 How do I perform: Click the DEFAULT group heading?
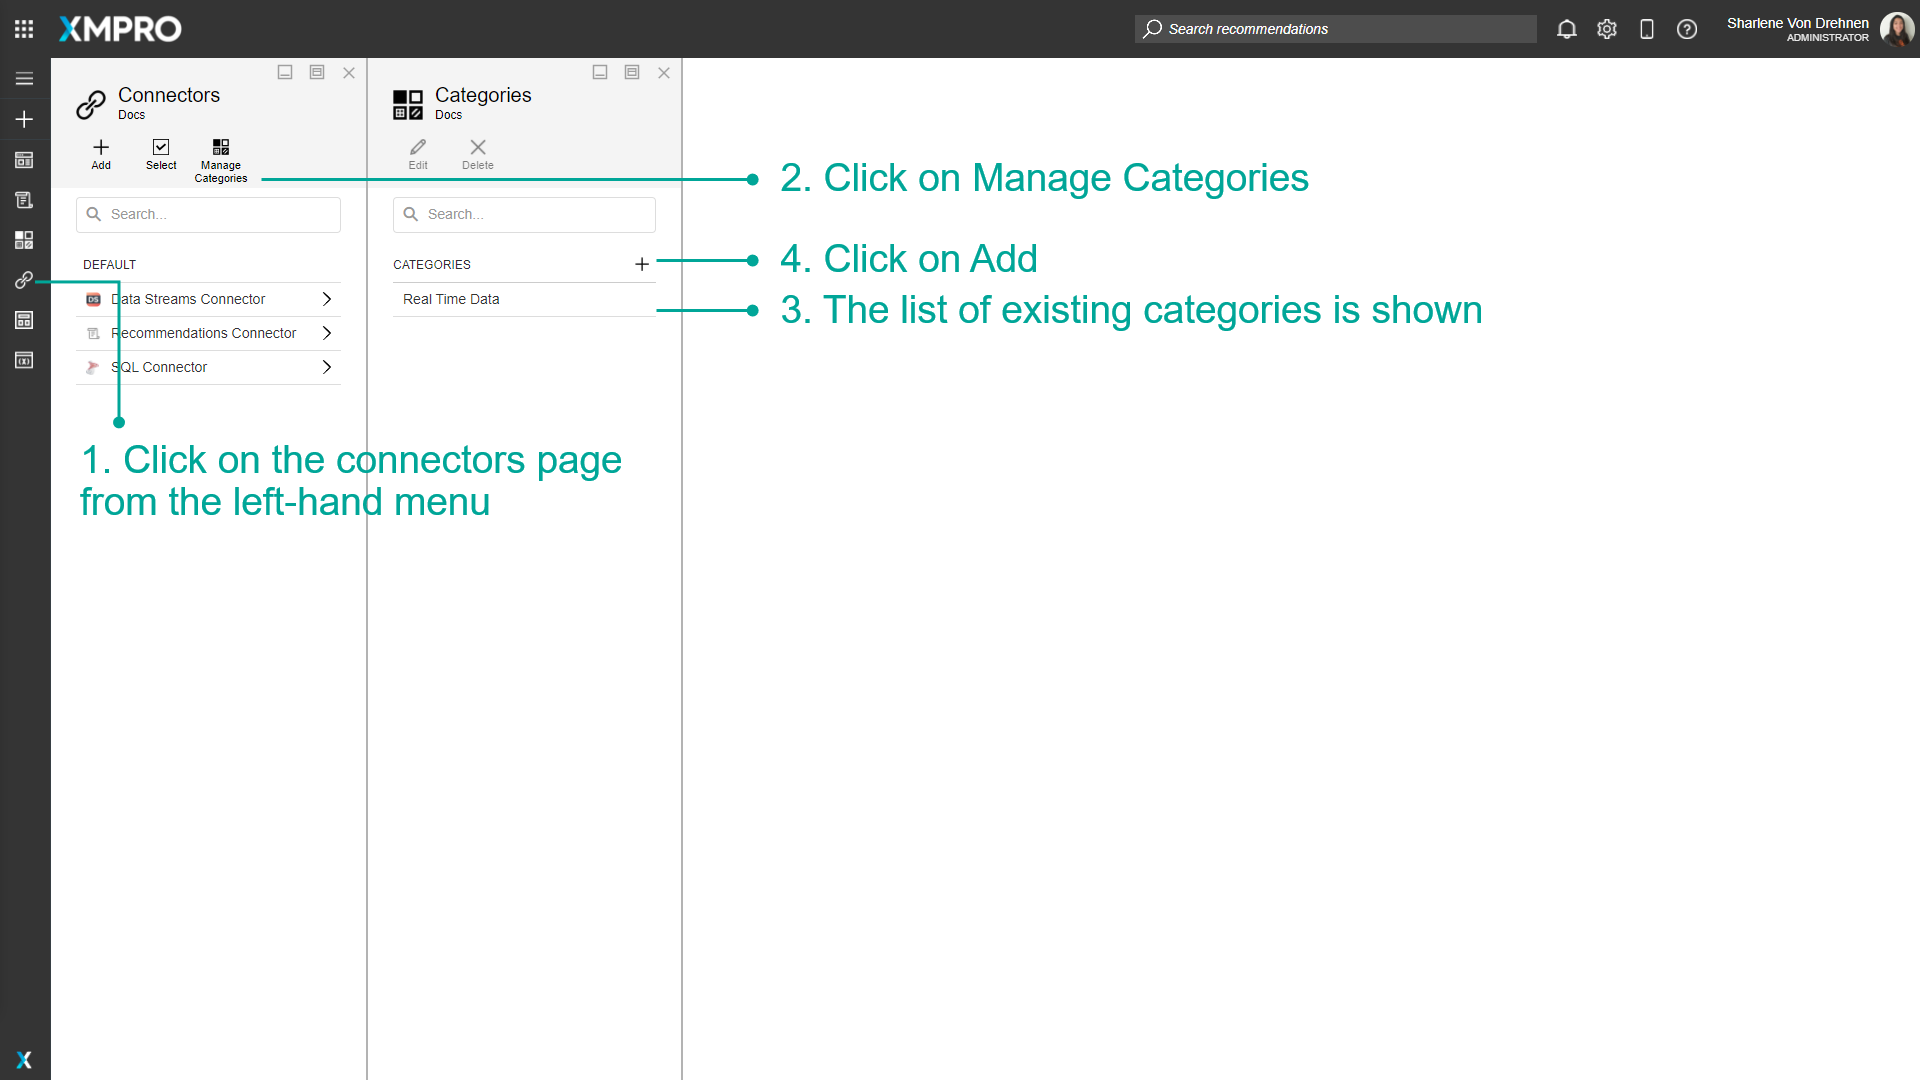point(110,265)
